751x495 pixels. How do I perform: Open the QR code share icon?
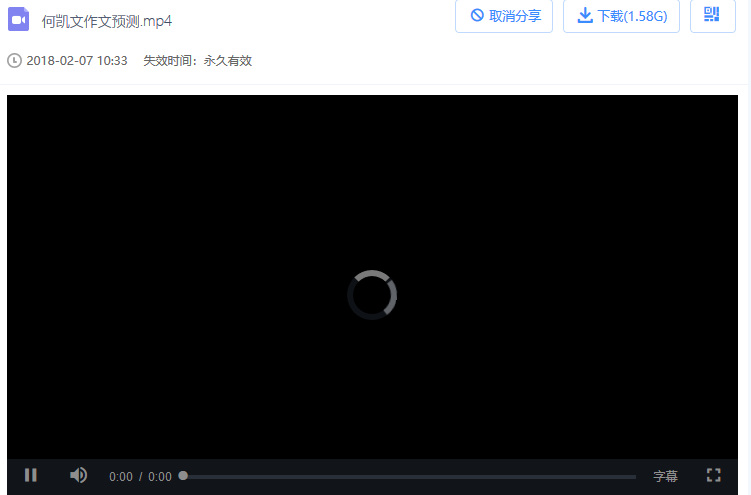[712, 15]
